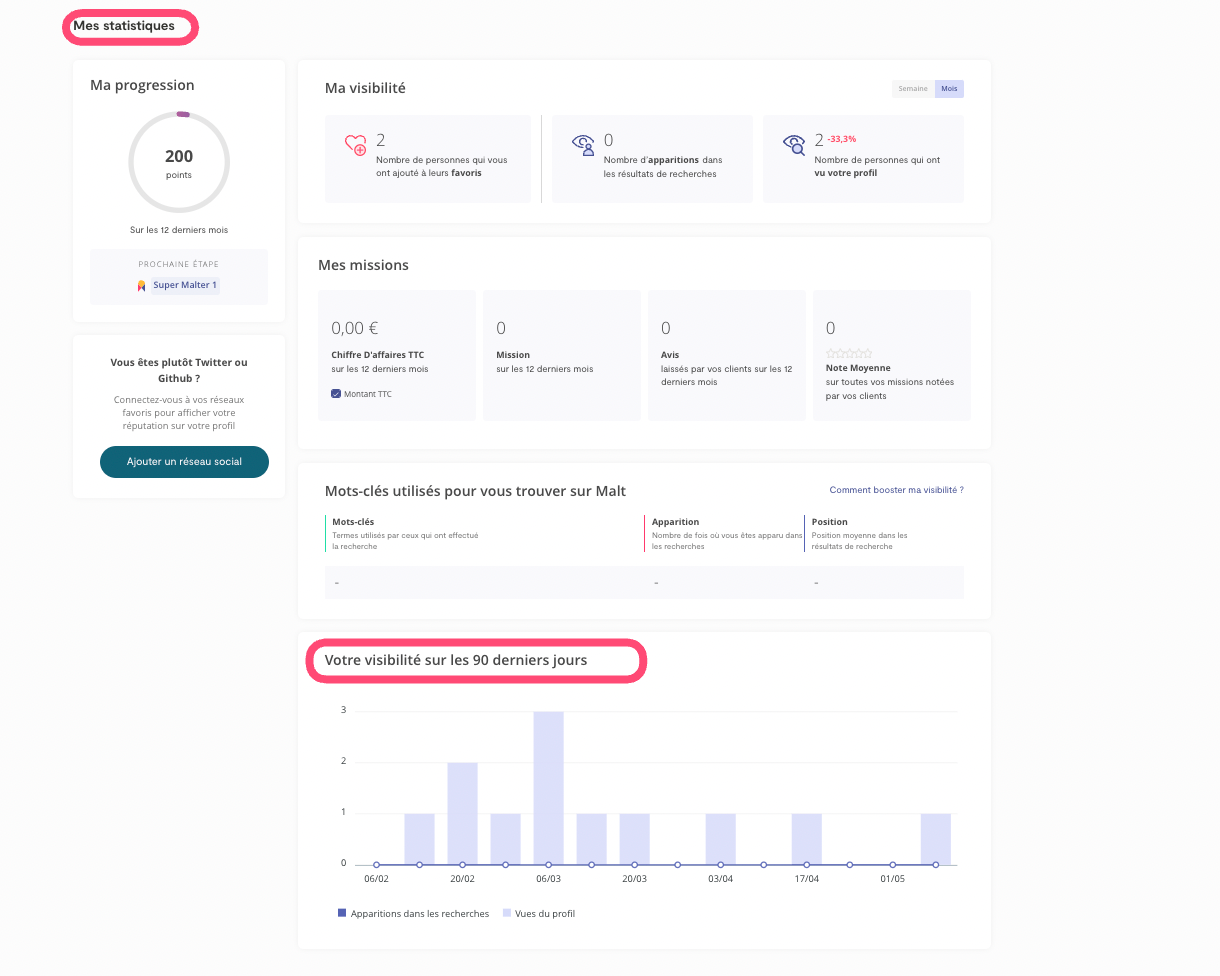Click the profile views eye-magnifier icon

[794, 145]
